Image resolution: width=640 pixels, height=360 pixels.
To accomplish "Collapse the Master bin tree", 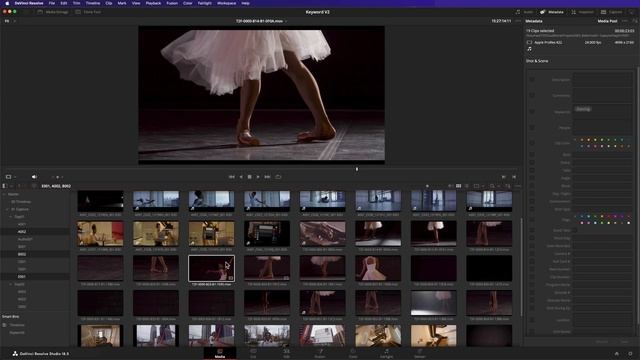I will [4, 194].
